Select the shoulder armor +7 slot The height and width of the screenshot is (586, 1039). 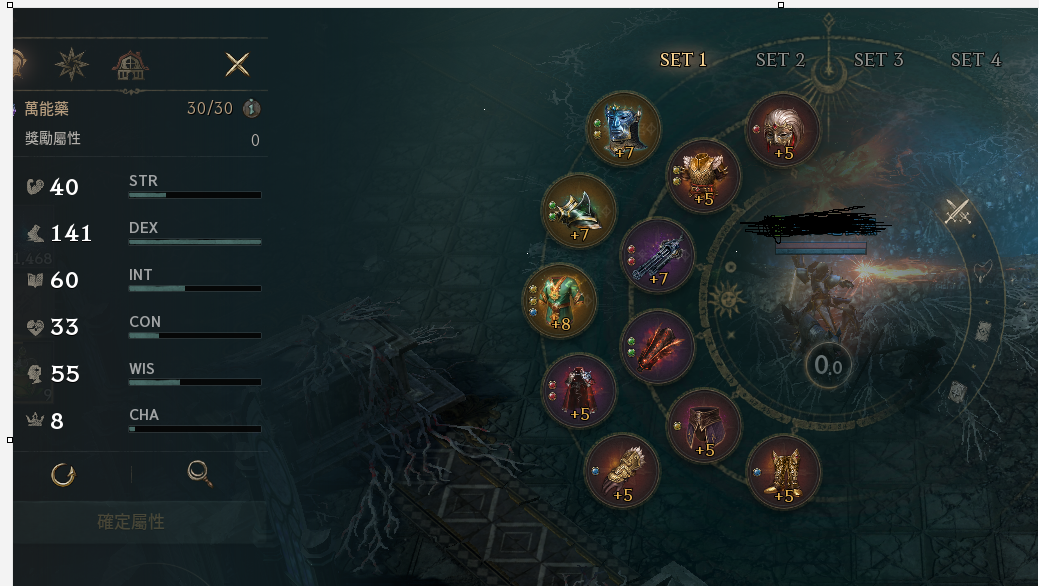pyautogui.click(x=579, y=211)
